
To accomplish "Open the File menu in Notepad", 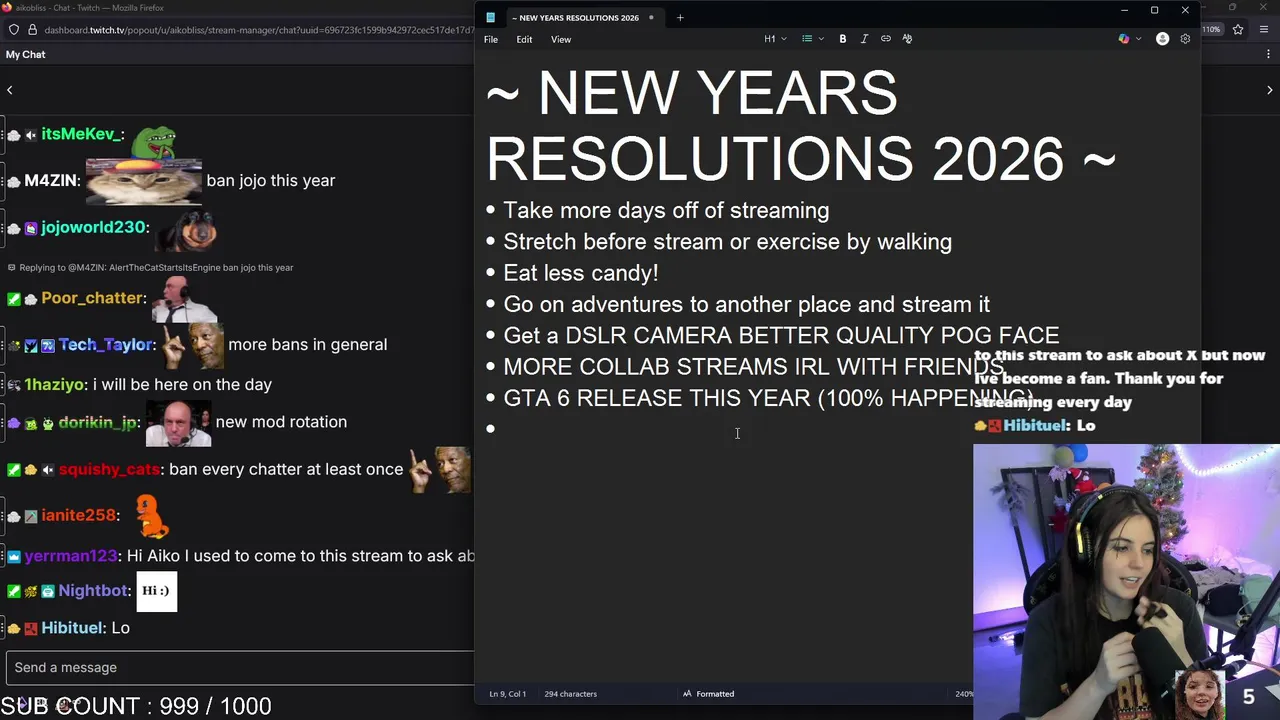I will pos(491,39).
